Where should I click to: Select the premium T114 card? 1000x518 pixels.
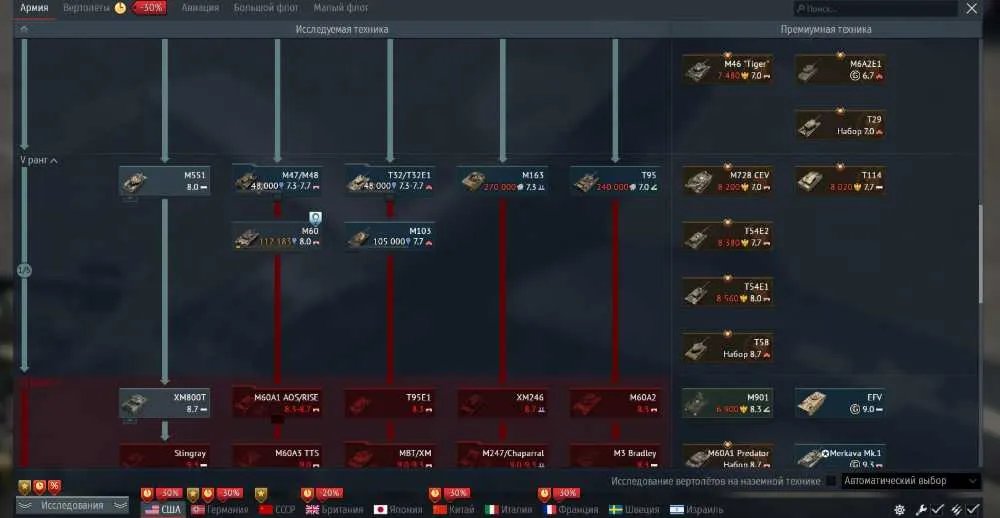(x=840, y=181)
